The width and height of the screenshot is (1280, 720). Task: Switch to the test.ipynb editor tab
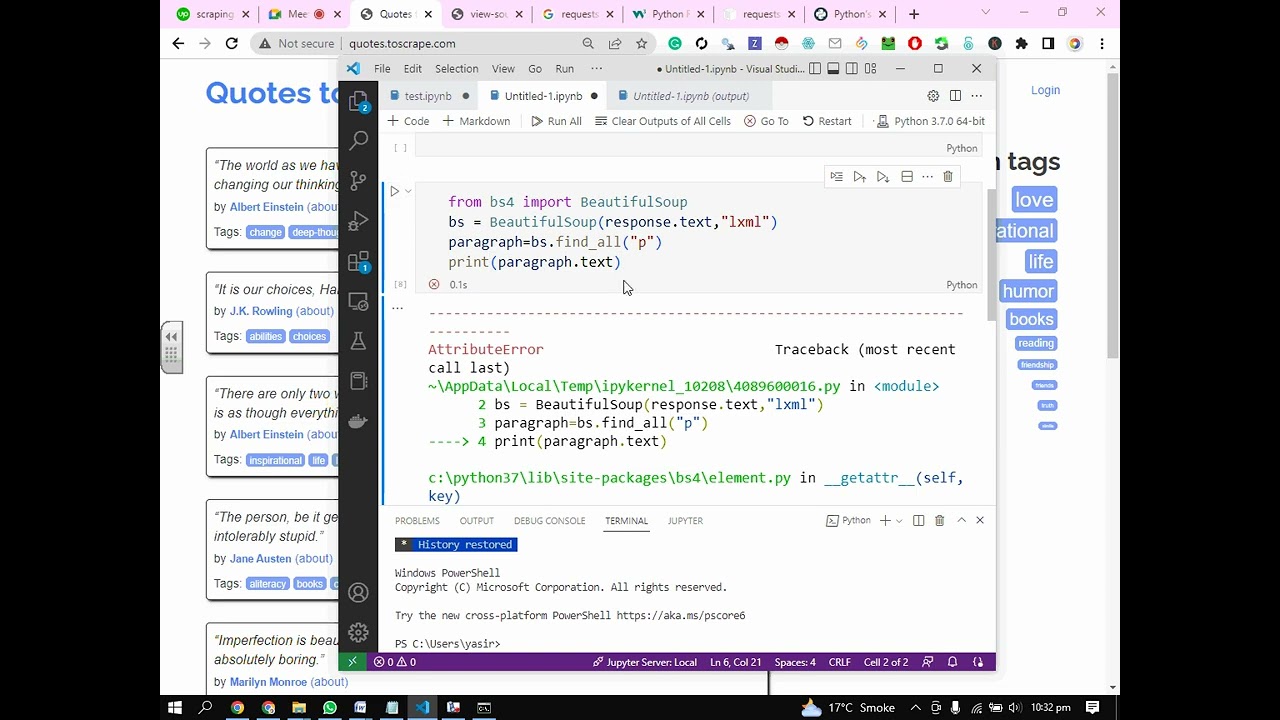(428, 96)
